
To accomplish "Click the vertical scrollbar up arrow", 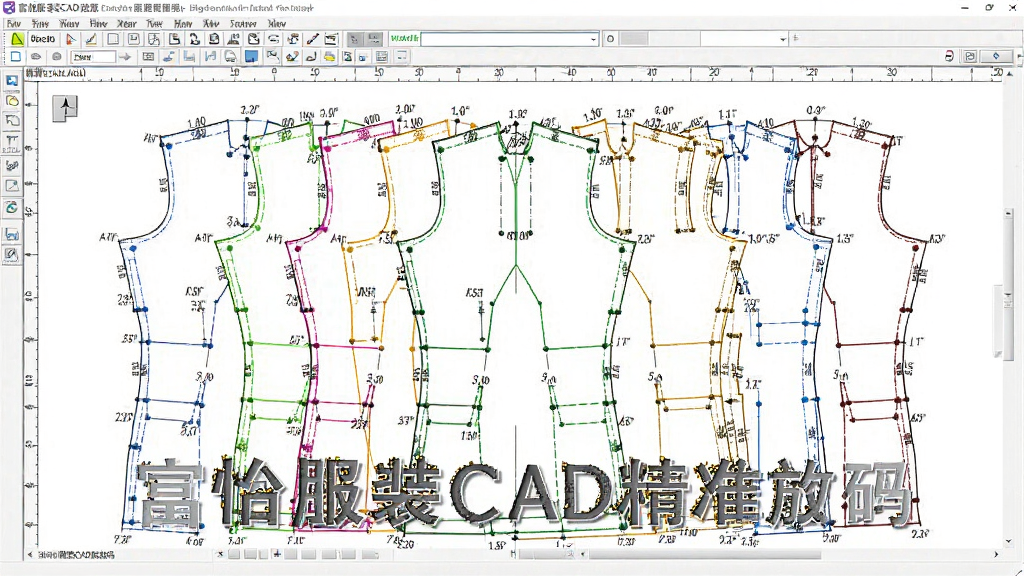I will click(1009, 74).
